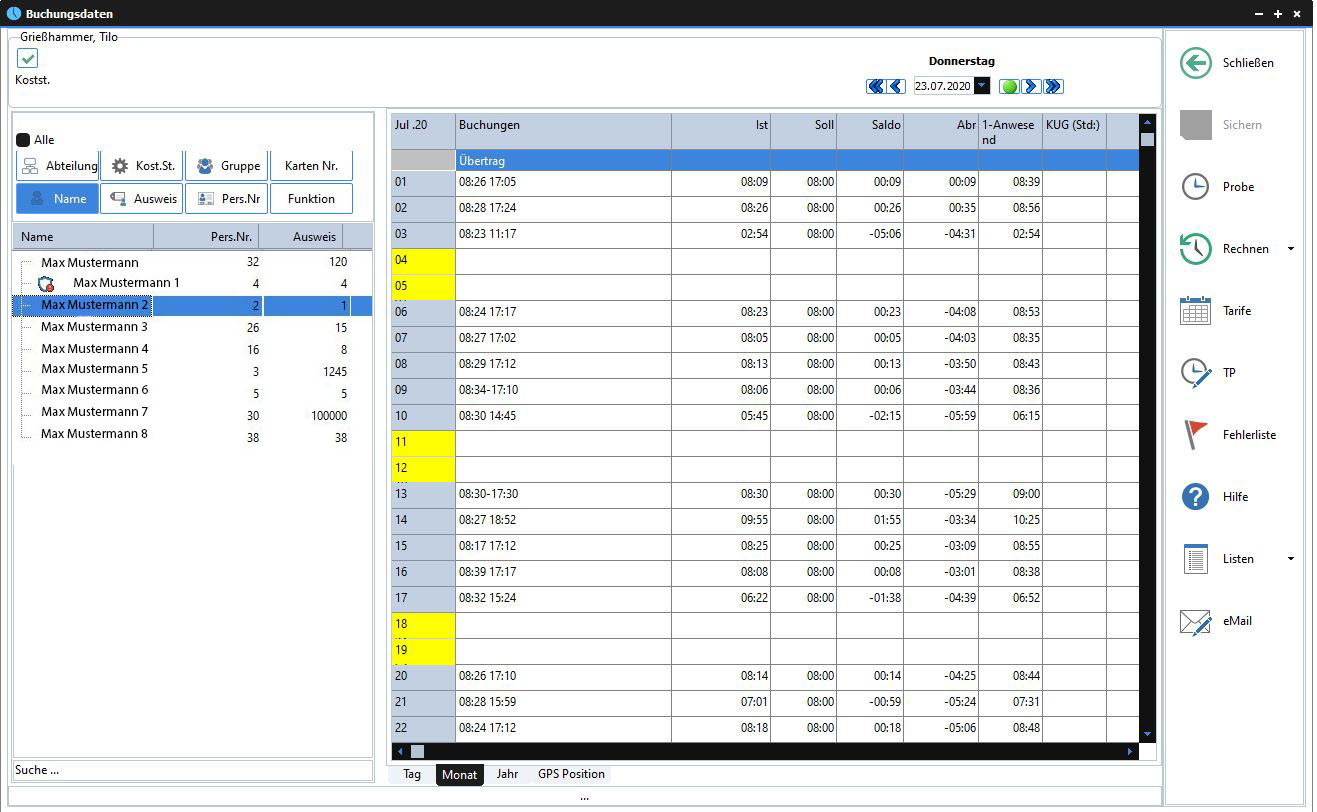Click the Schließen back-arrow icon
The height and width of the screenshot is (812, 1317).
[1195, 63]
